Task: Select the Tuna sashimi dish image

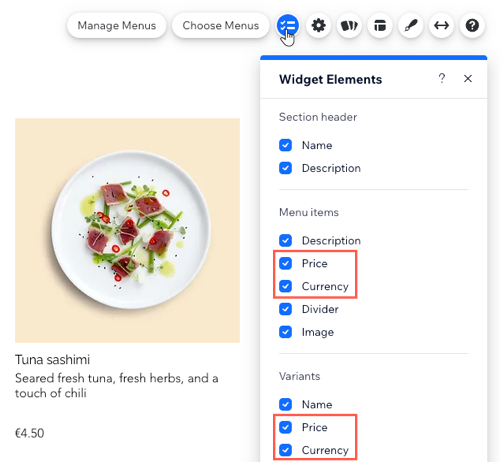Action: coord(127,230)
